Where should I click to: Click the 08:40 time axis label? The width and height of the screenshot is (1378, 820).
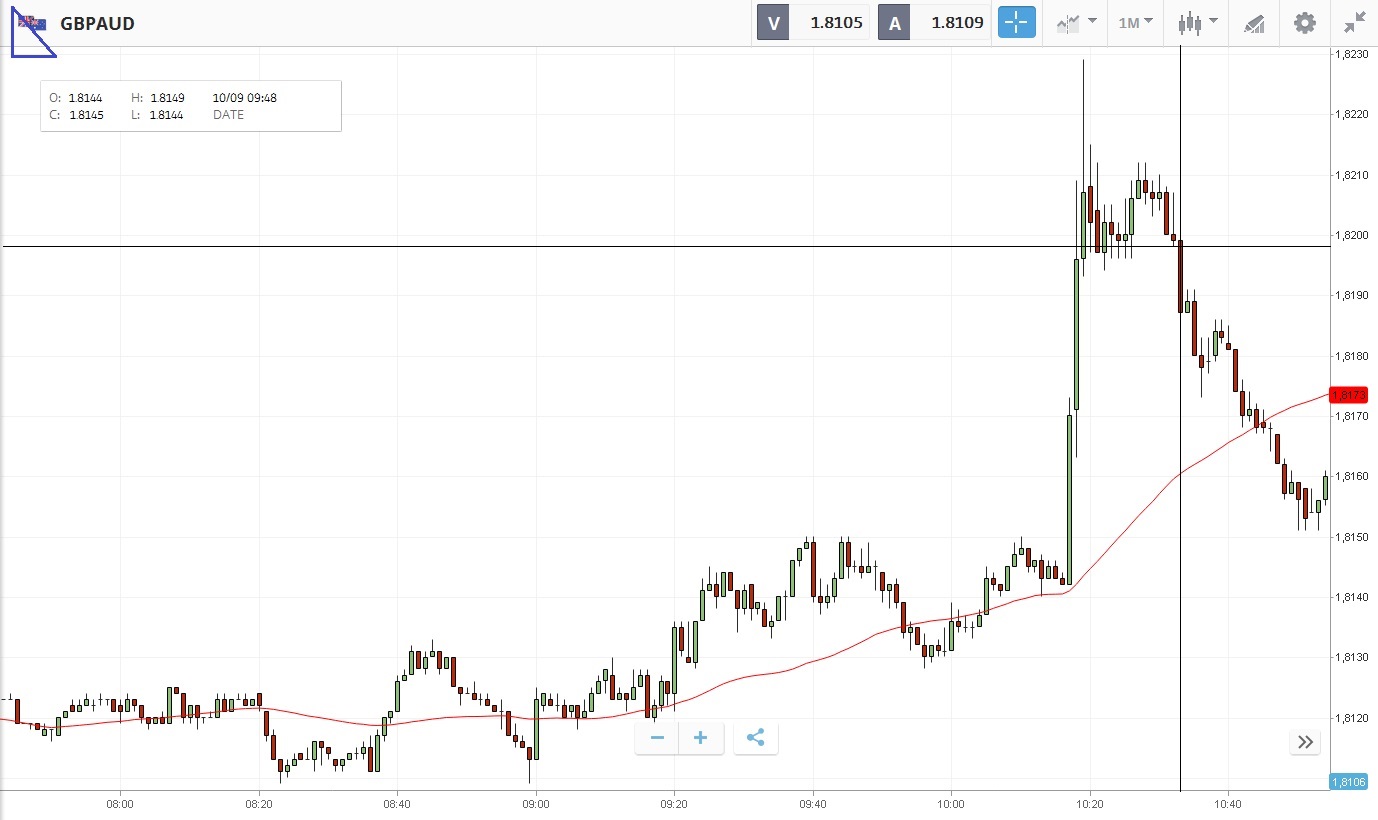[397, 803]
